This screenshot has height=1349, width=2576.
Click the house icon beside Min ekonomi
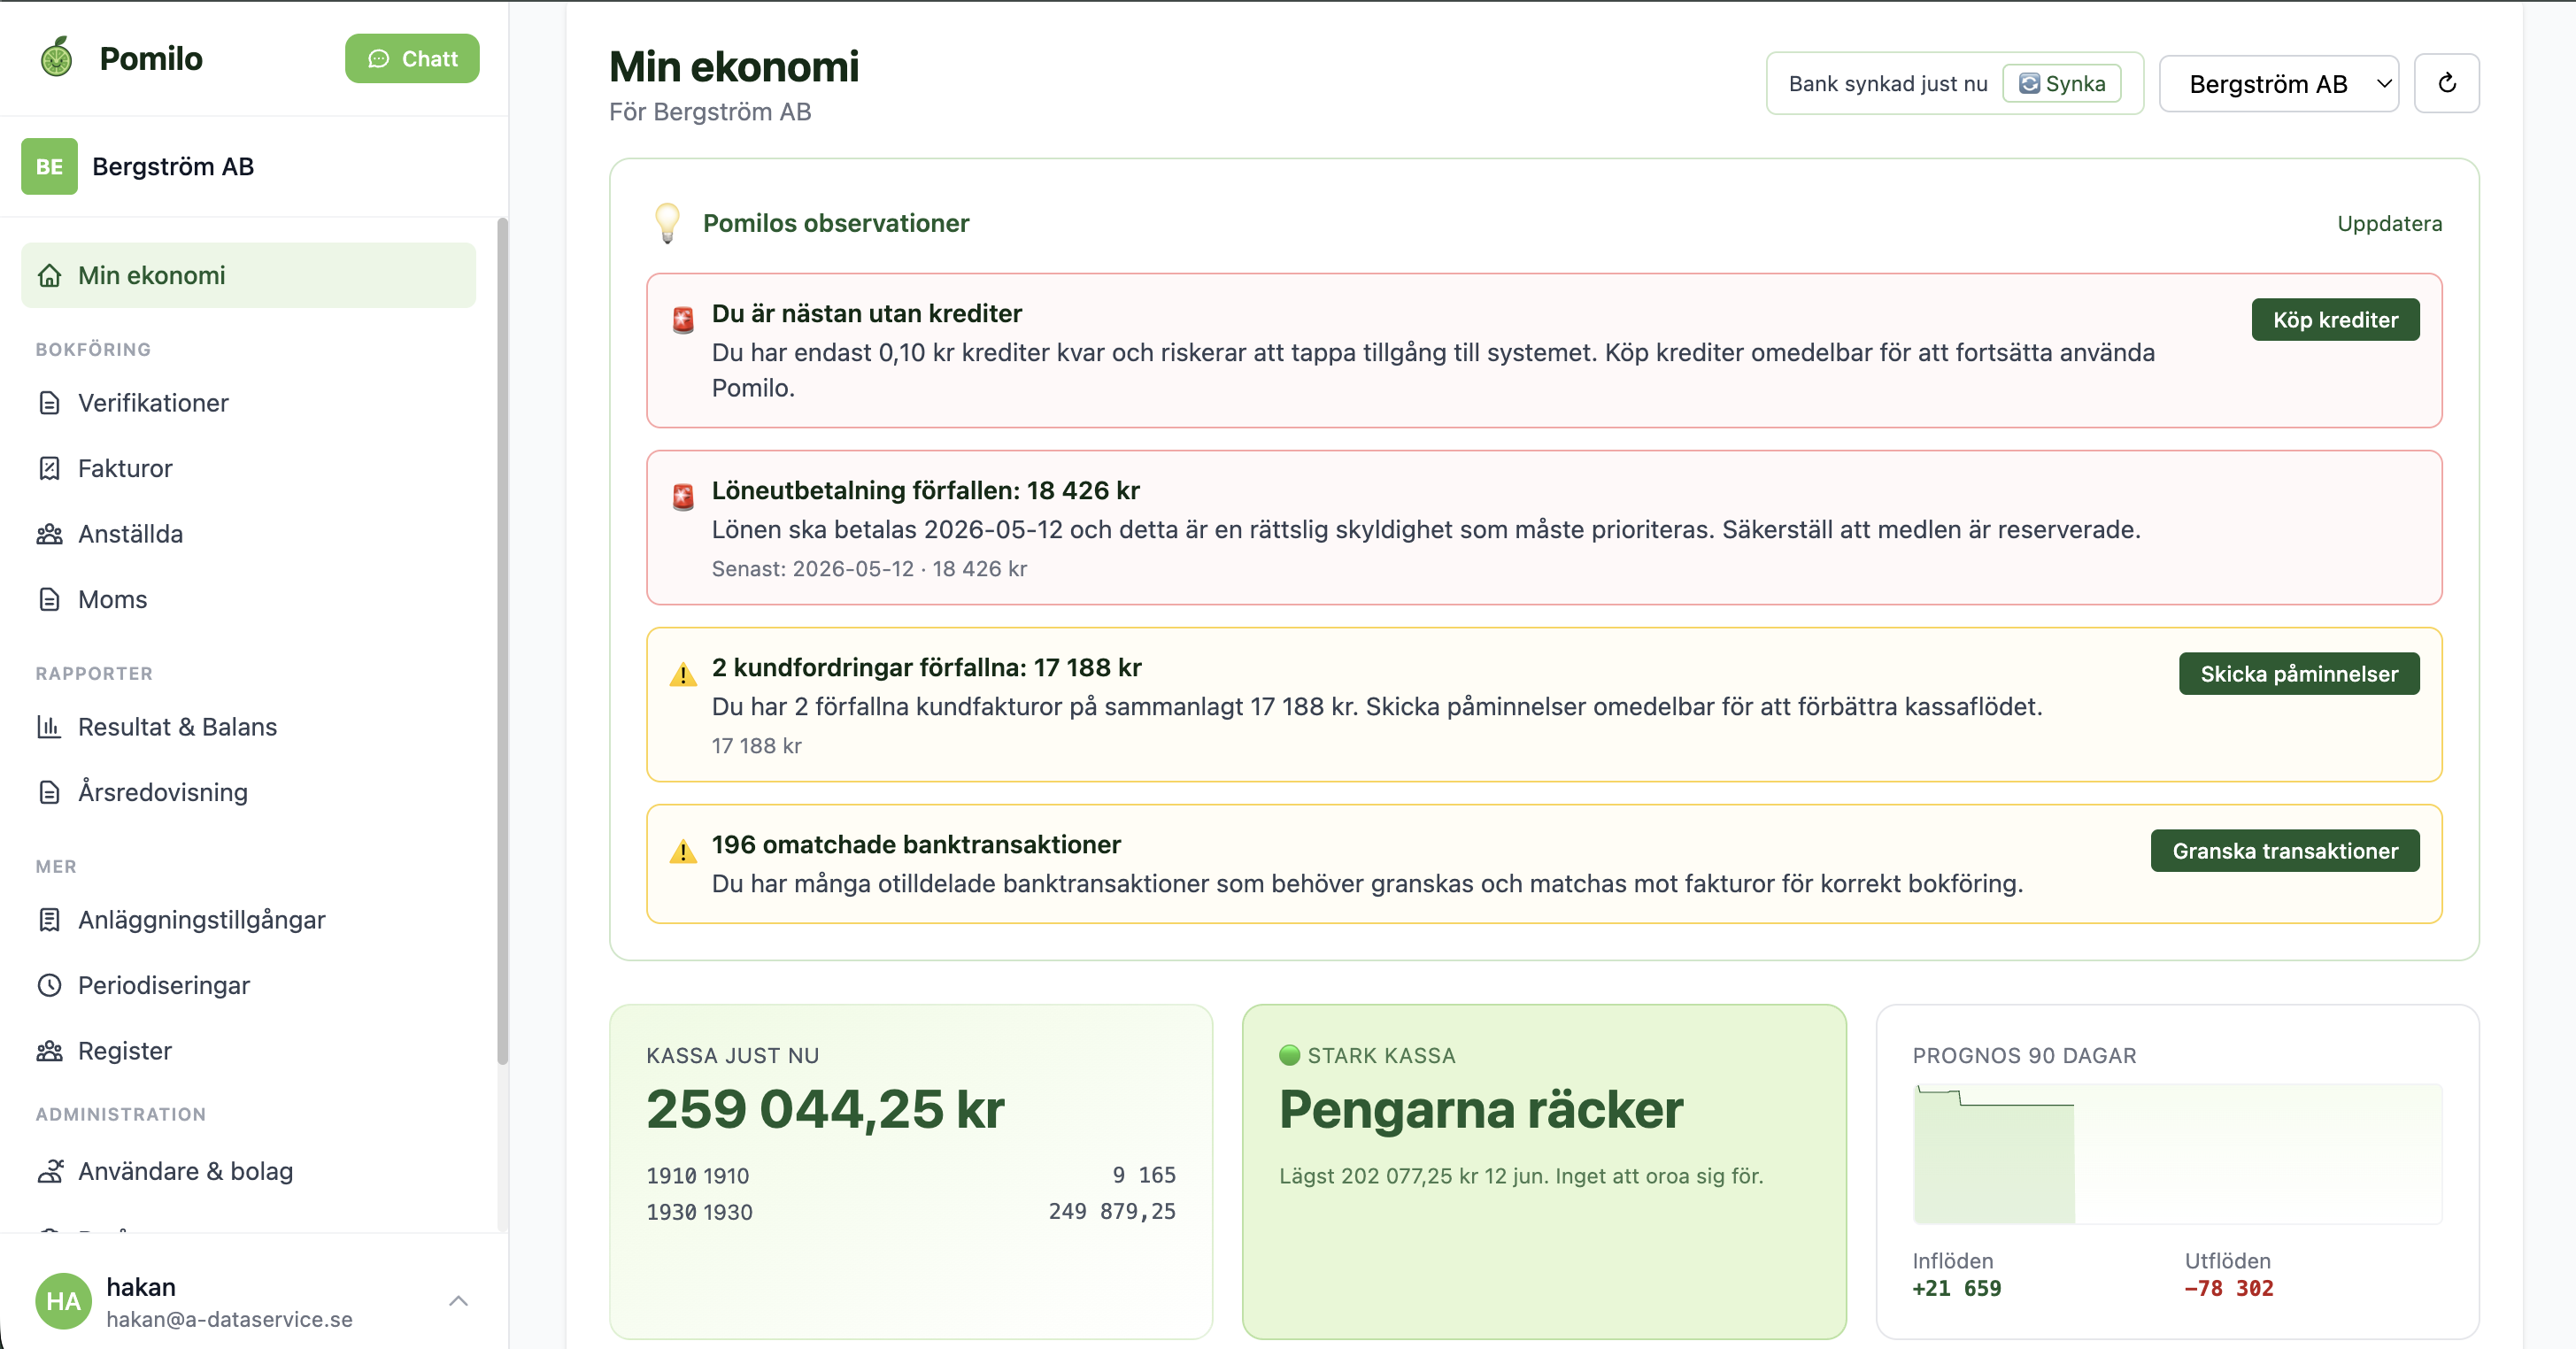[x=49, y=275]
